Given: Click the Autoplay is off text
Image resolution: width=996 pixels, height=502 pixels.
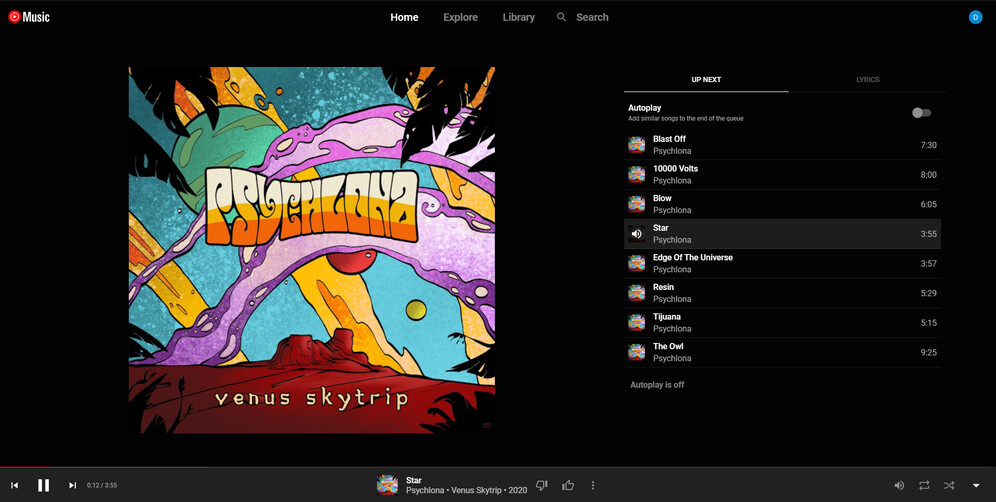Looking at the screenshot, I should [x=657, y=384].
